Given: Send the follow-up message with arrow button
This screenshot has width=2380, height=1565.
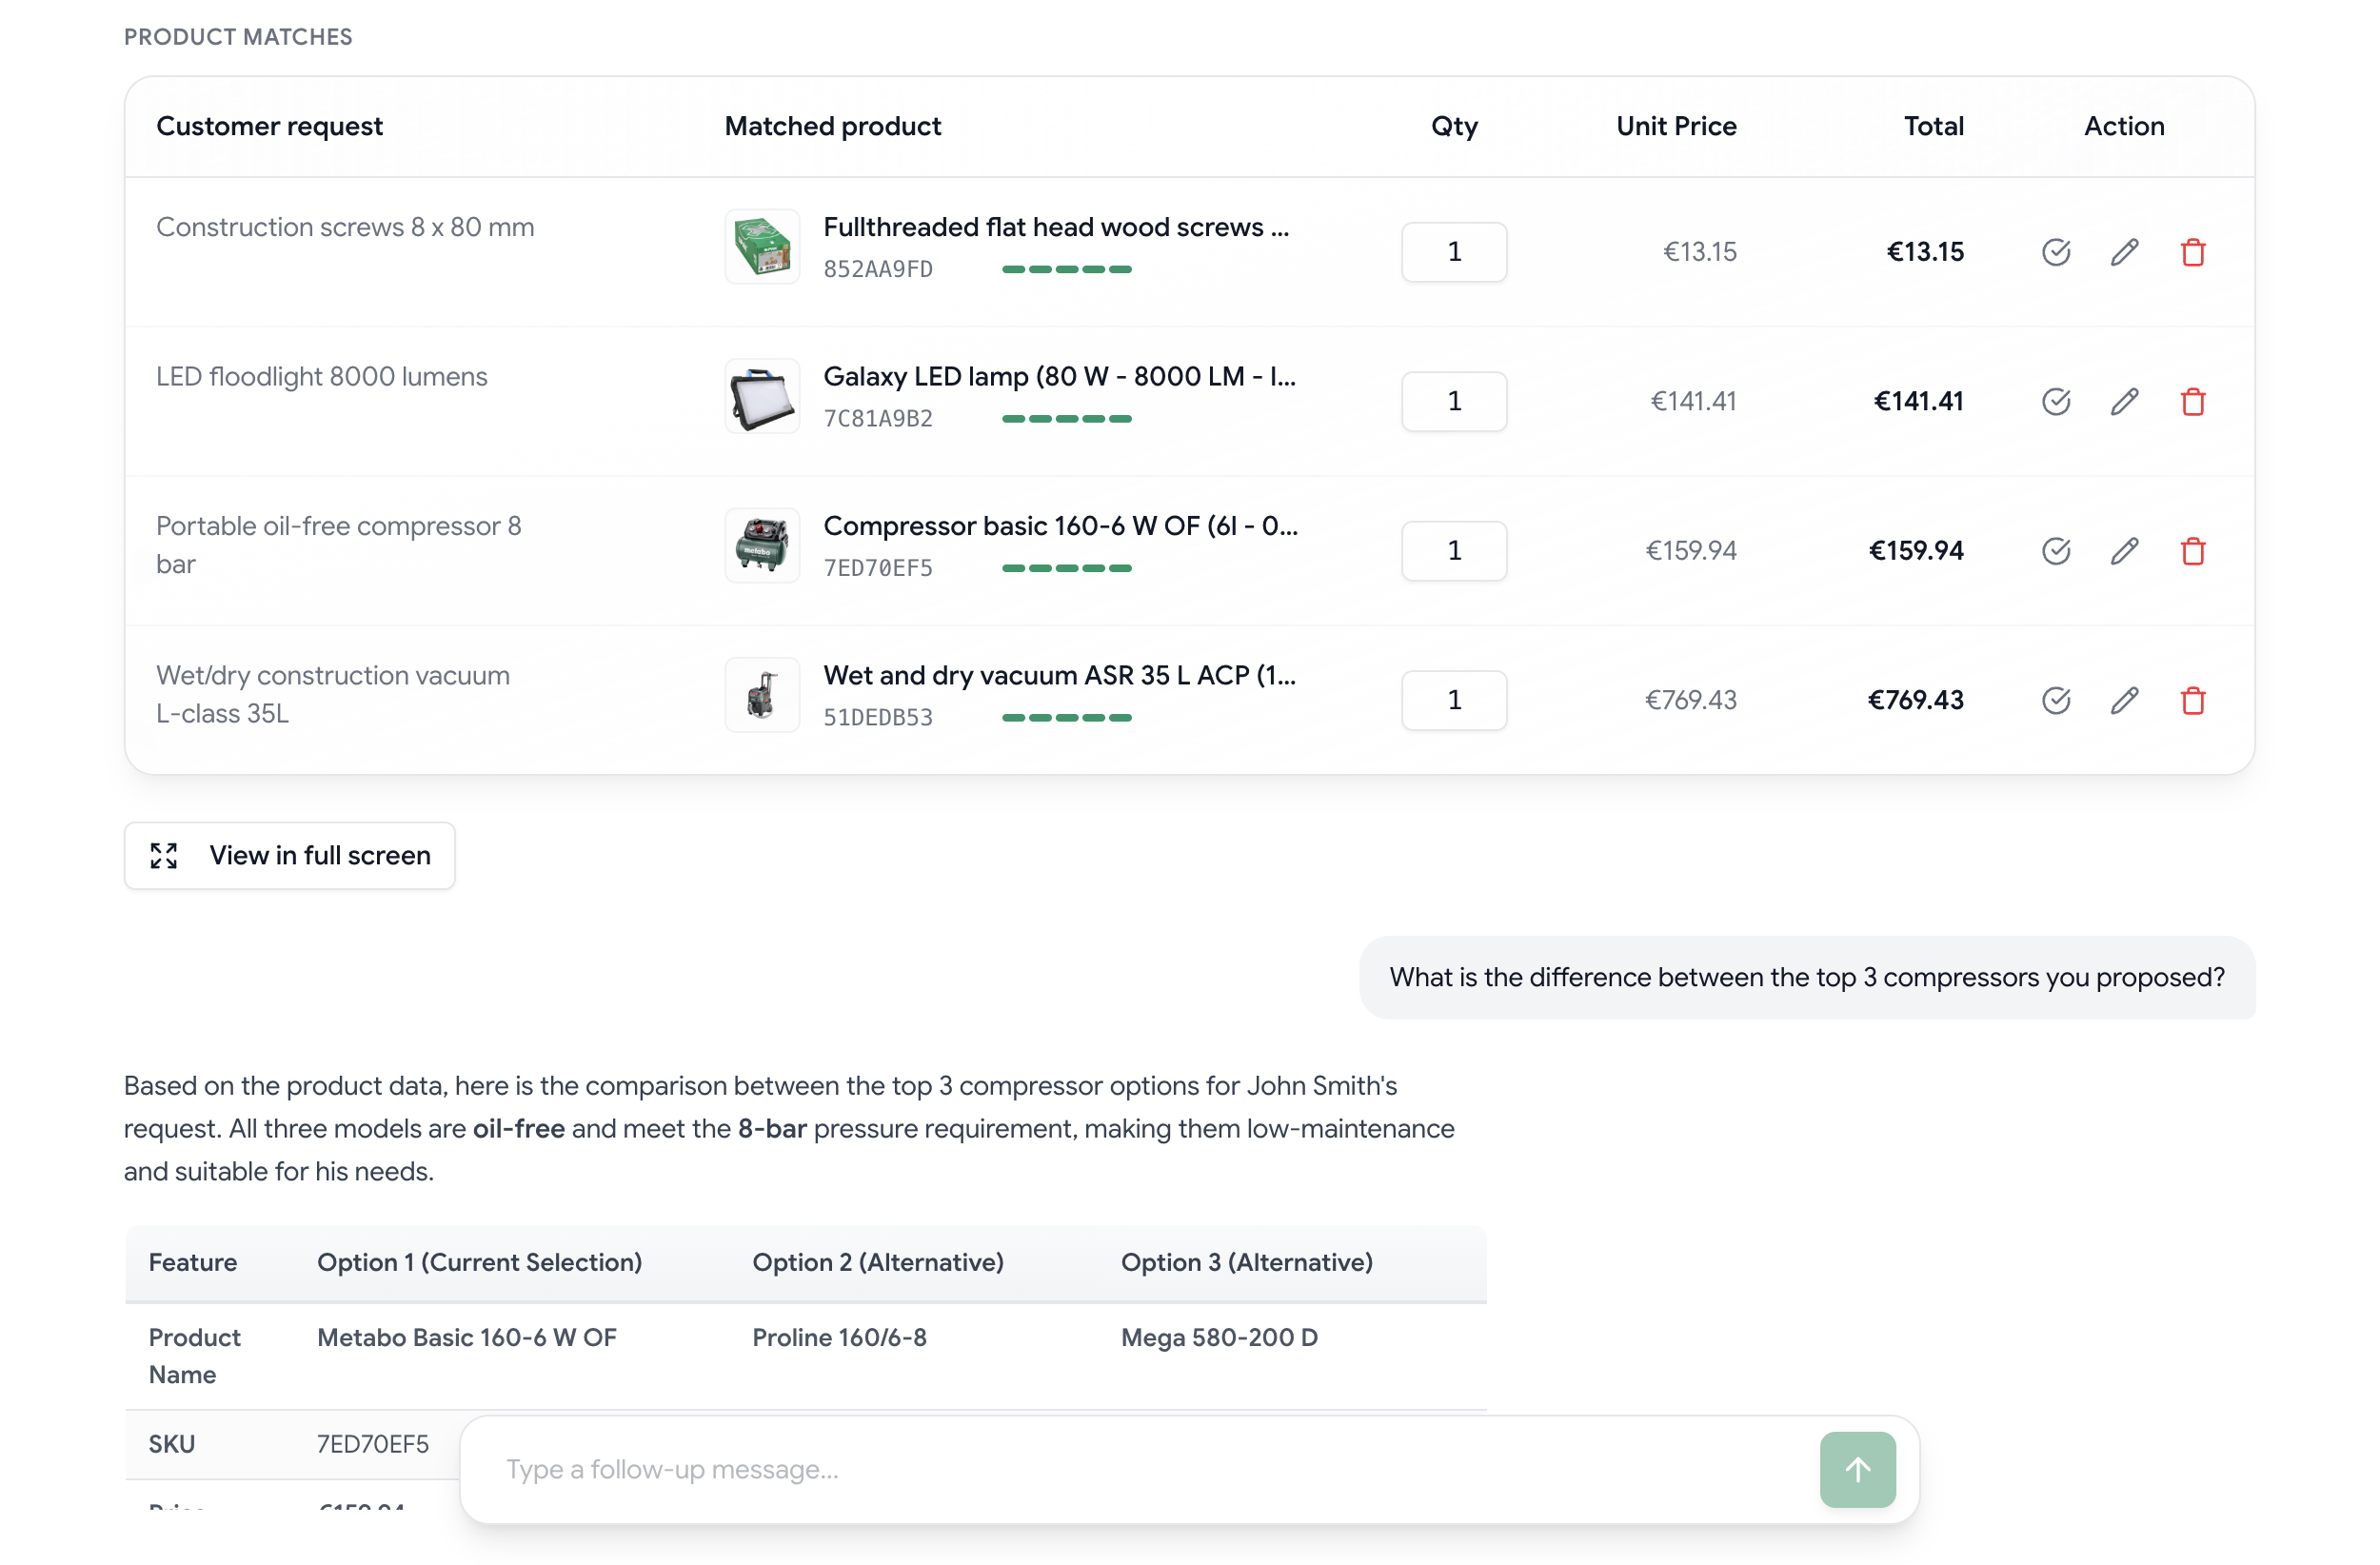Looking at the screenshot, I should tap(1857, 1469).
